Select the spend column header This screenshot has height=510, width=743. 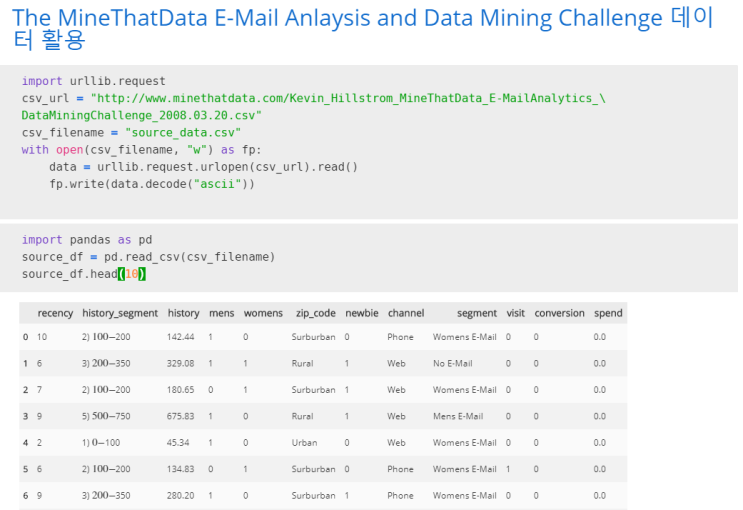pos(608,313)
